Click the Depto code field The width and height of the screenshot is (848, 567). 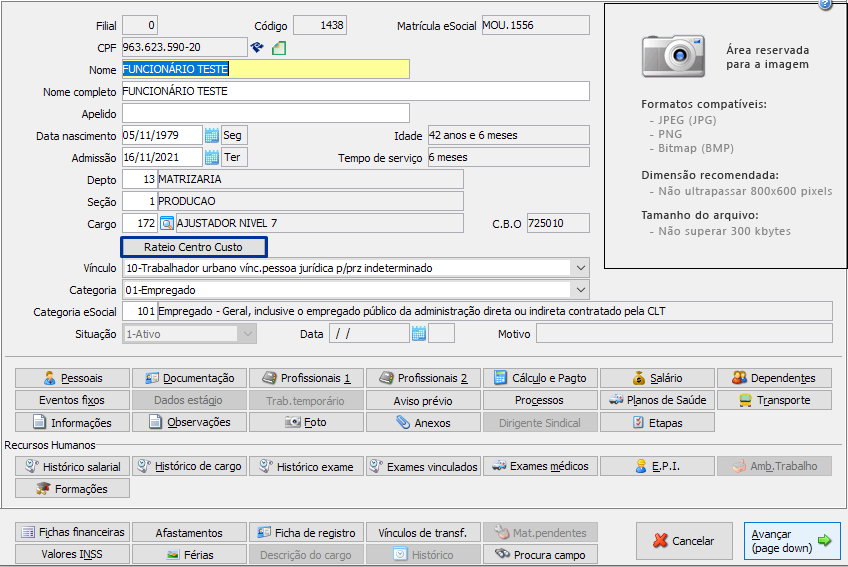click(x=140, y=179)
